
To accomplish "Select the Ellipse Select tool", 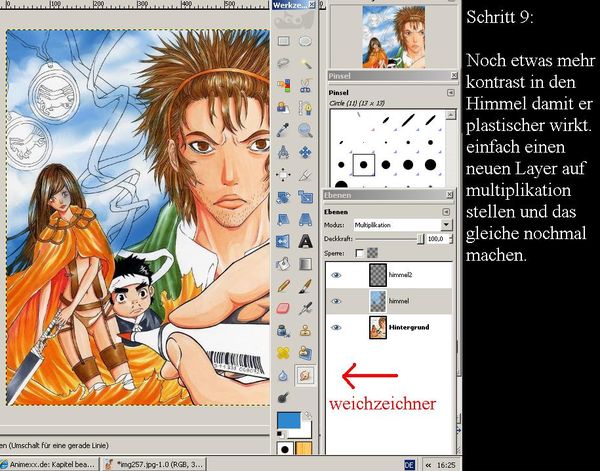I will coord(305,41).
